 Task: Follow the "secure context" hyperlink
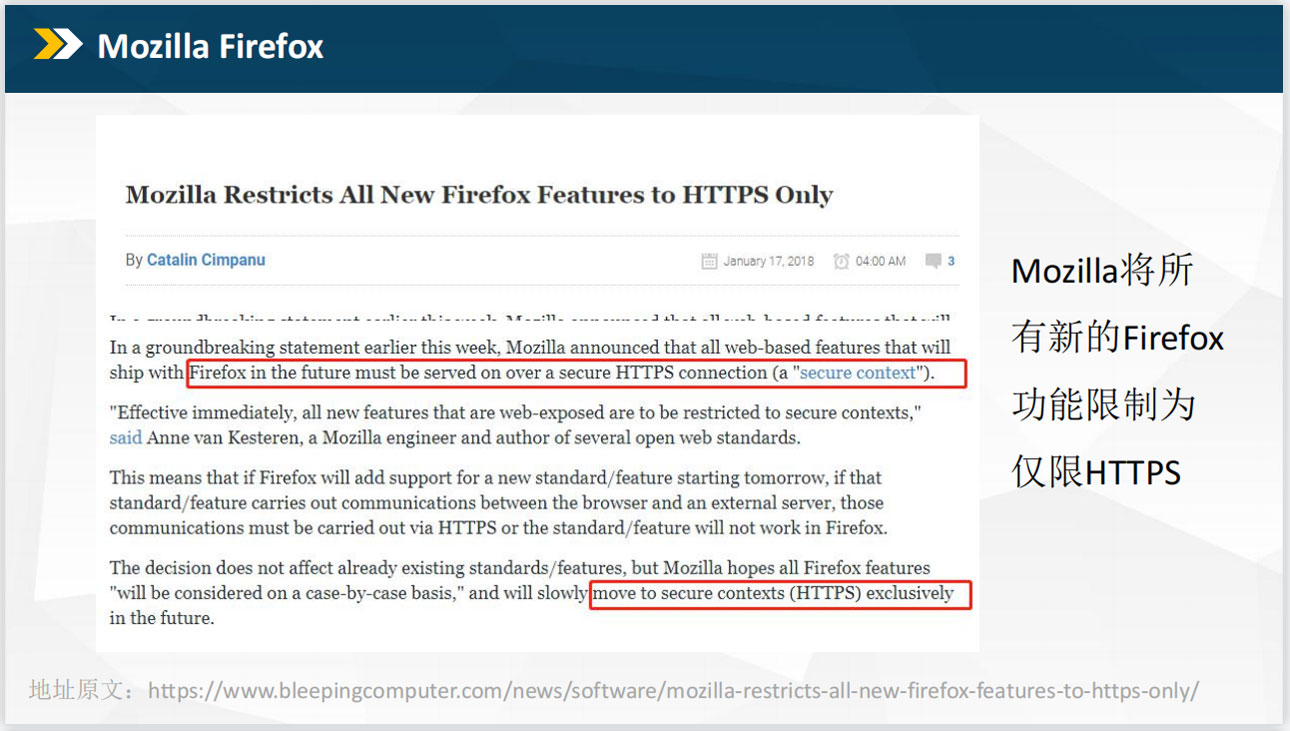[858, 373]
